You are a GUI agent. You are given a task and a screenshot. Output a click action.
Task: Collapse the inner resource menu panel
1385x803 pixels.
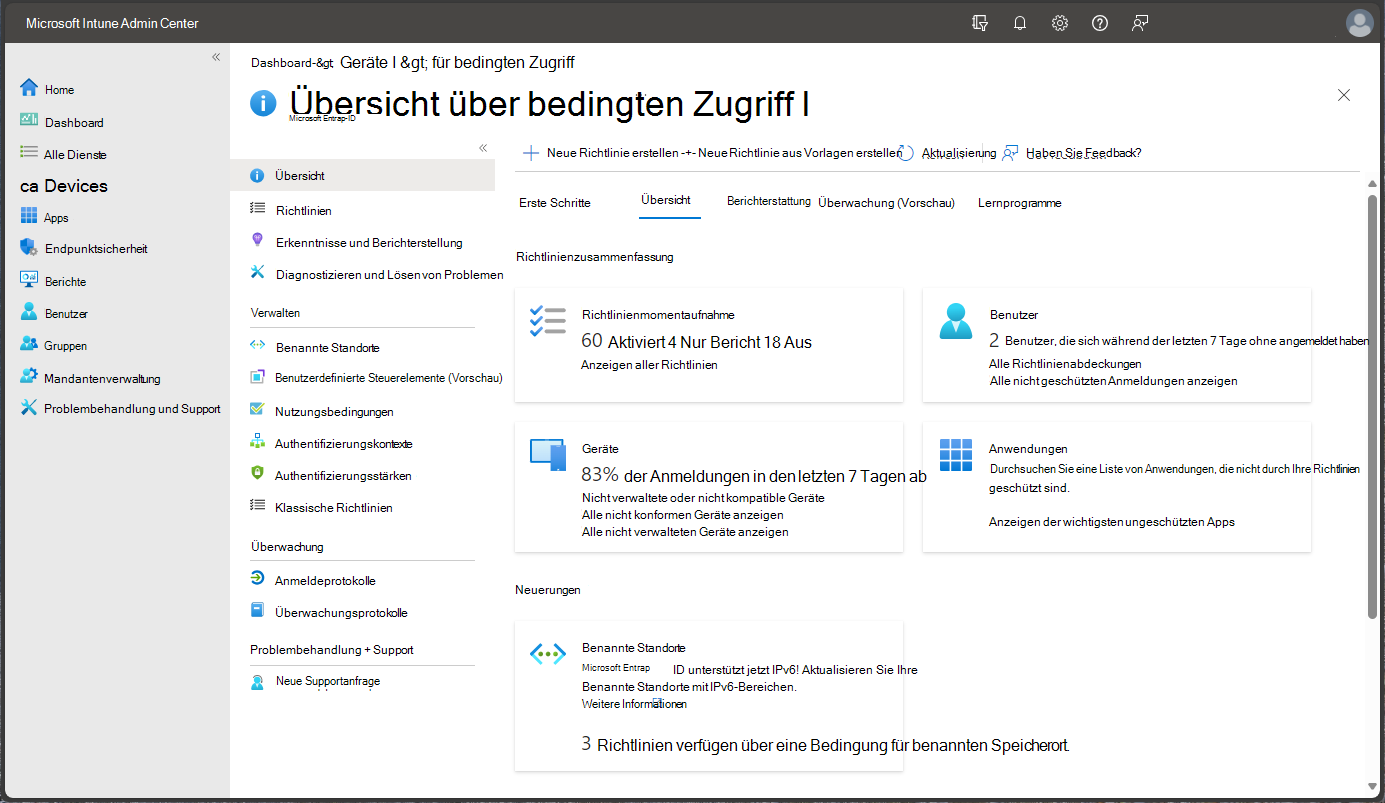(483, 148)
